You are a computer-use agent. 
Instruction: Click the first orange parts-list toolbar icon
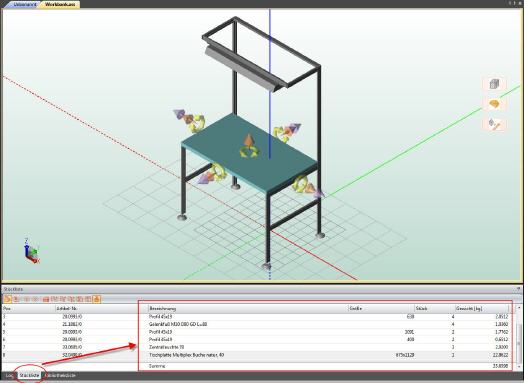(7, 299)
